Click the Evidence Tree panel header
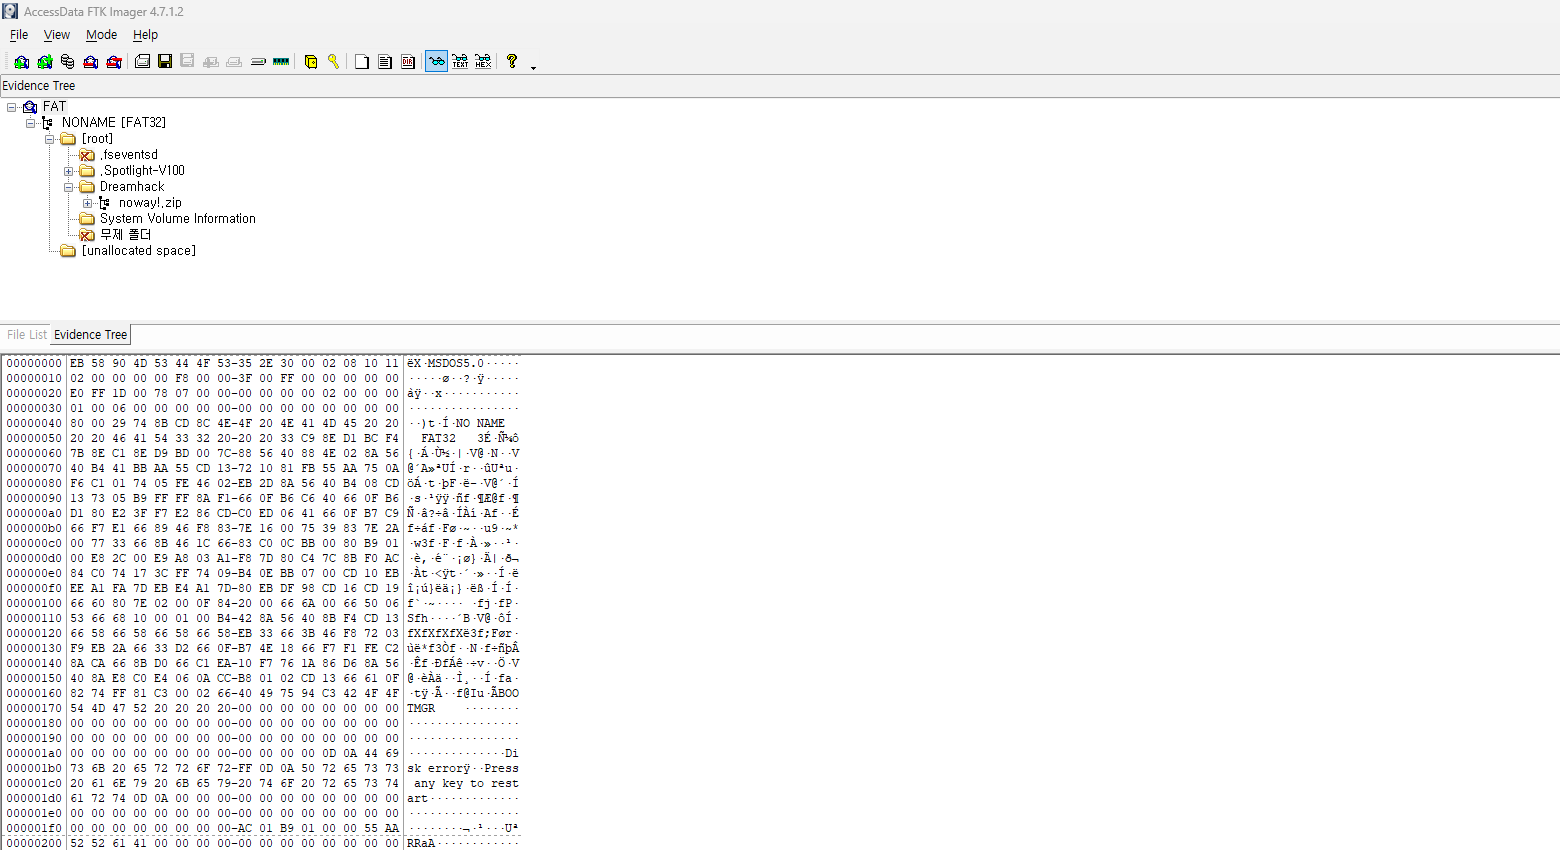This screenshot has width=1560, height=850. [x=780, y=86]
